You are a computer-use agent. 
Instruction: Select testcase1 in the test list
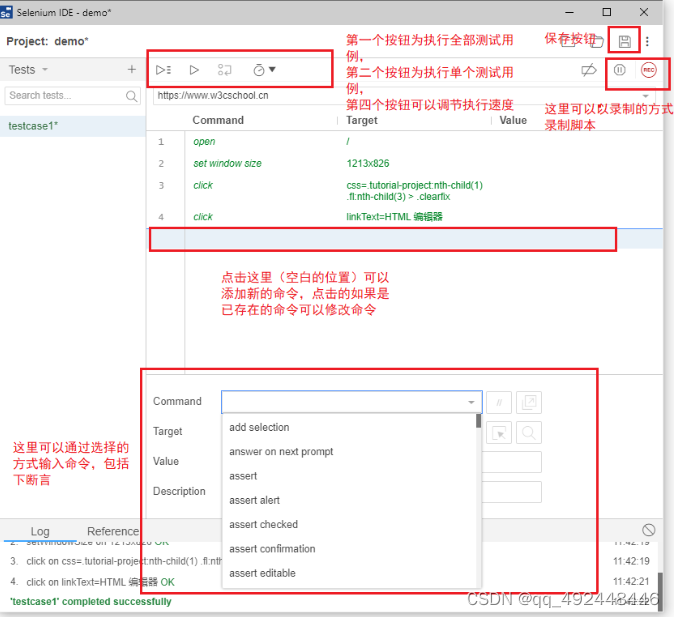(73, 126)
